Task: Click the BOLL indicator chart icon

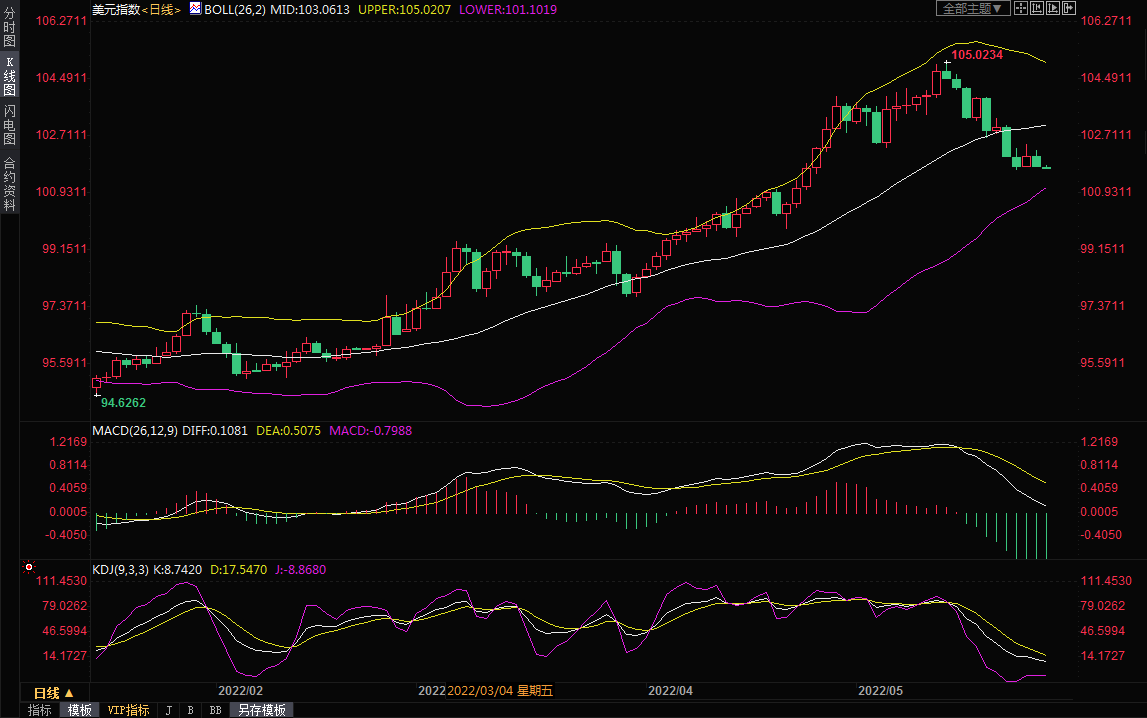Action: 195,9
